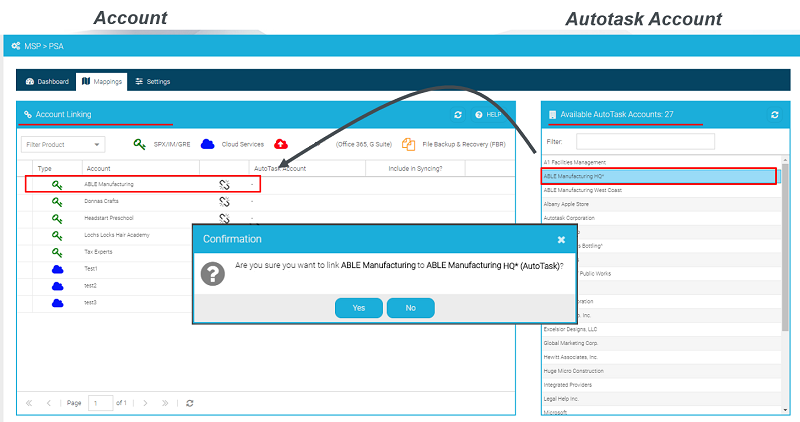800x422 pixels.
Task: Switch to the Mappings tab
Action: tap(102, 82)
